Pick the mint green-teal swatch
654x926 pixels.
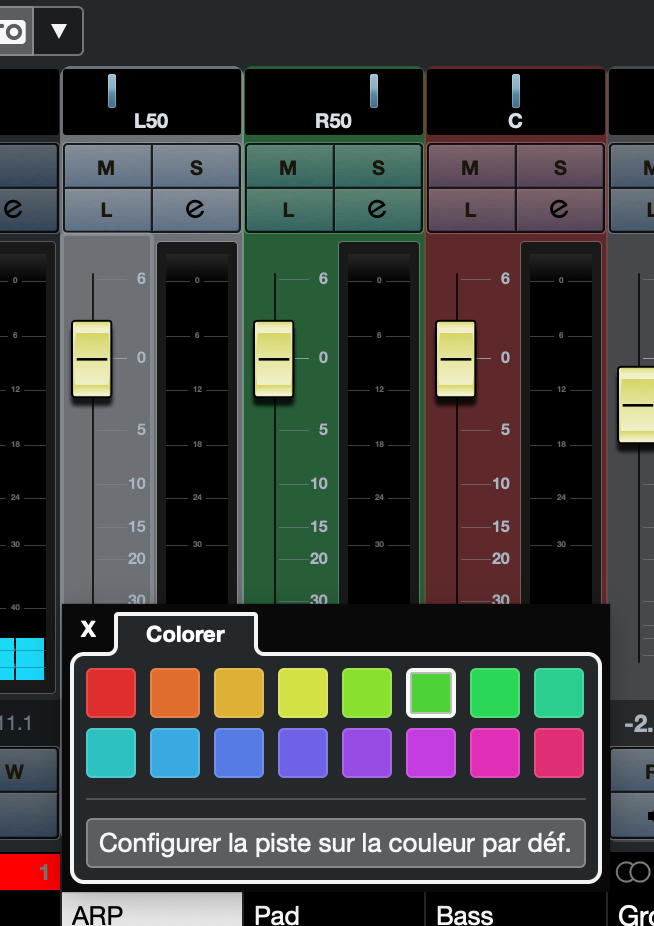[559, 693]
